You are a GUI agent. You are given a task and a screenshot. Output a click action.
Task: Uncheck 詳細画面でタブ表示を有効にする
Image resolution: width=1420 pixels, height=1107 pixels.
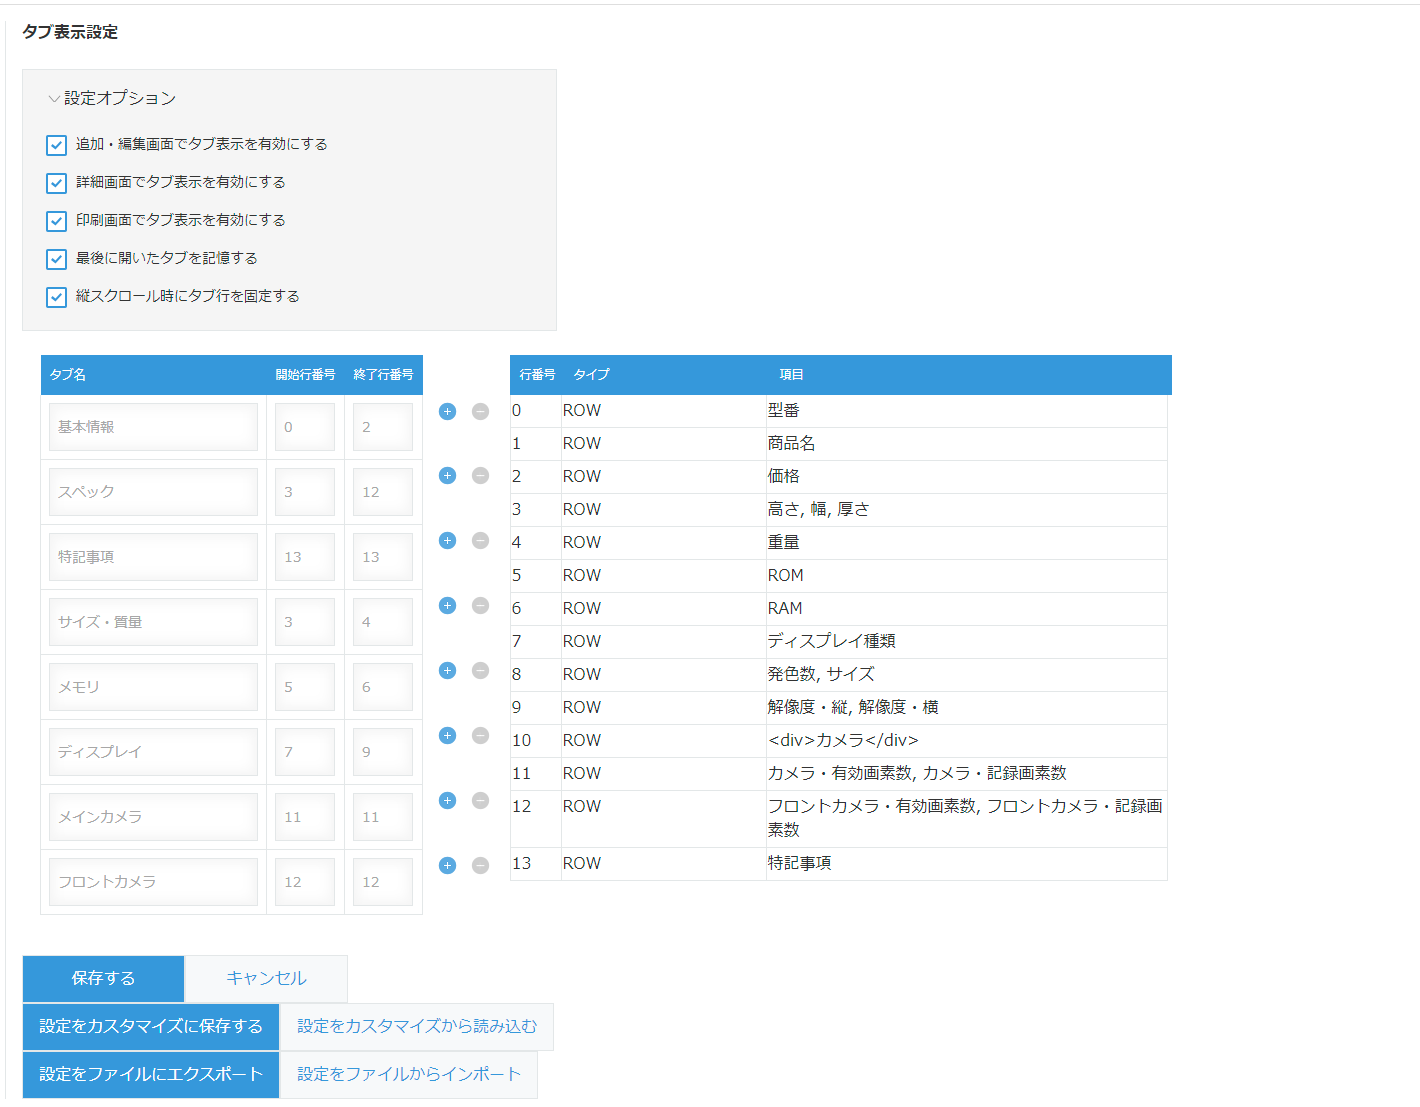(56, 183)
